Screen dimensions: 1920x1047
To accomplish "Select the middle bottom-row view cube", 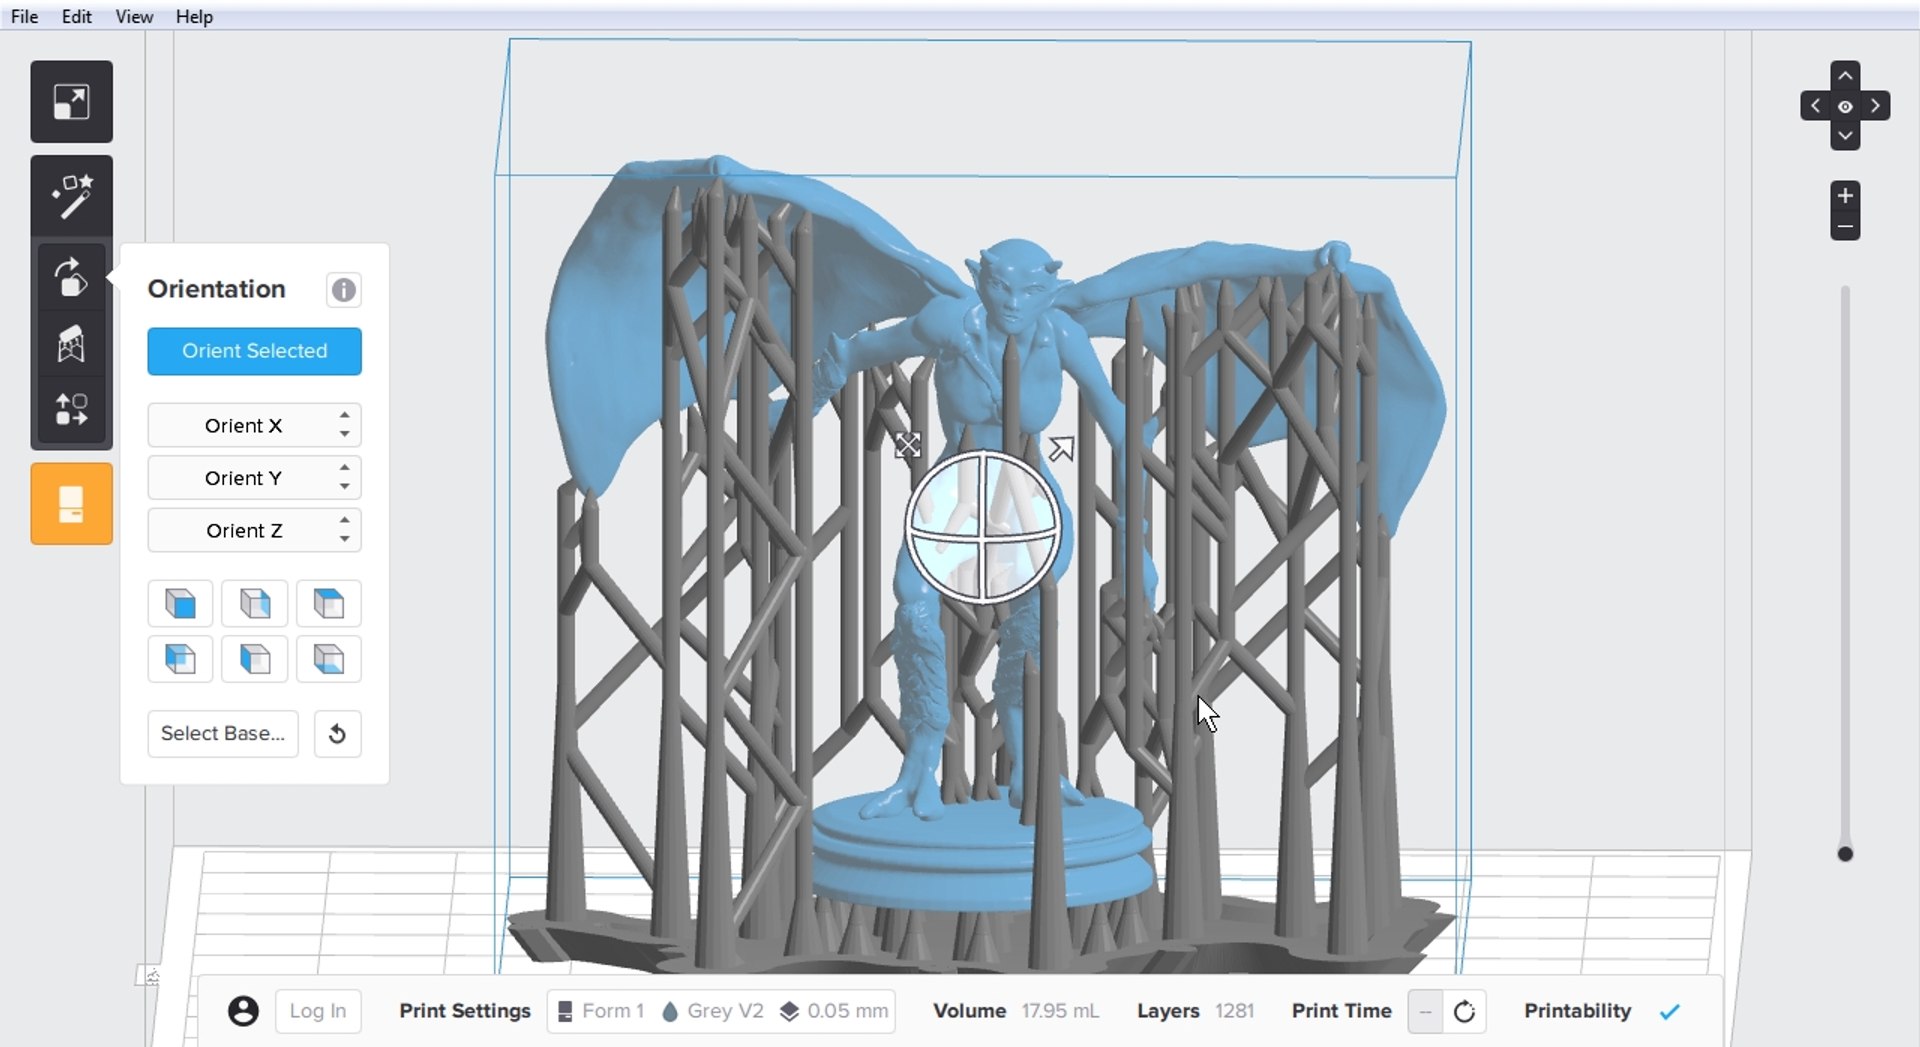I will click(x=254, y=659).
